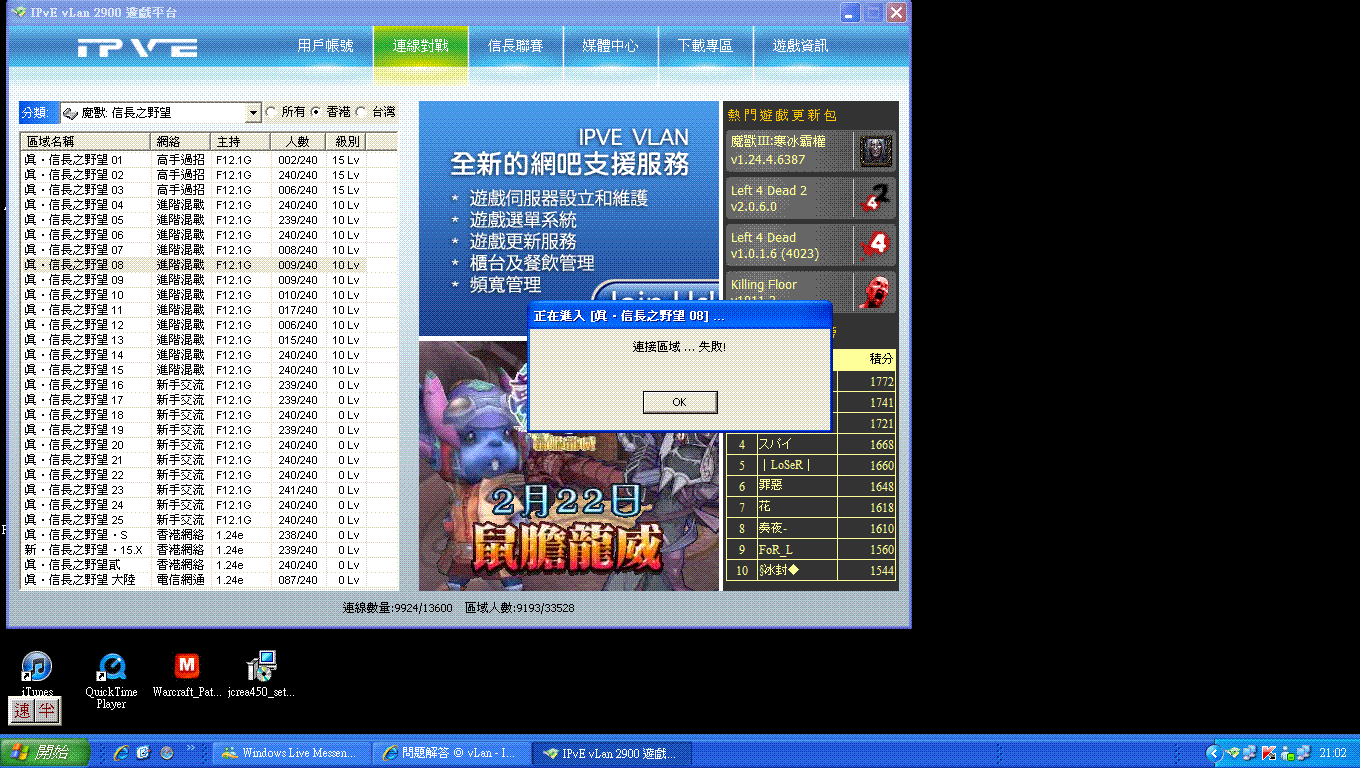Click the 開始 Start button
This screenshot has height=768, width=1360.
click(x=45, y=753)
